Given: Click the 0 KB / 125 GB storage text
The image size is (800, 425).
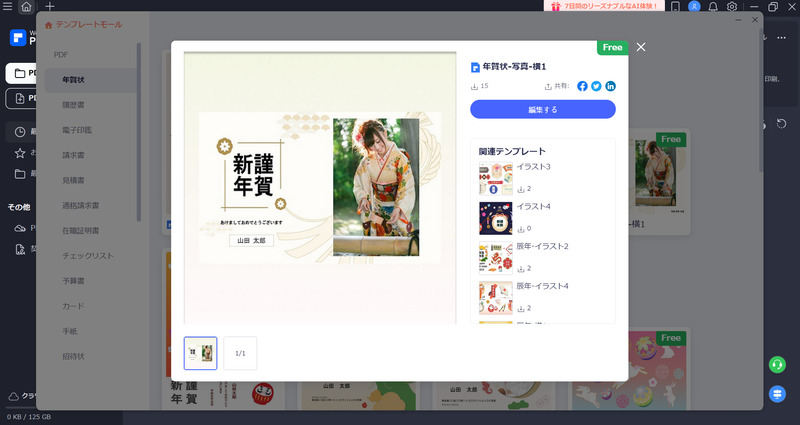Looking at the screenshot, I should pos(29,417).
